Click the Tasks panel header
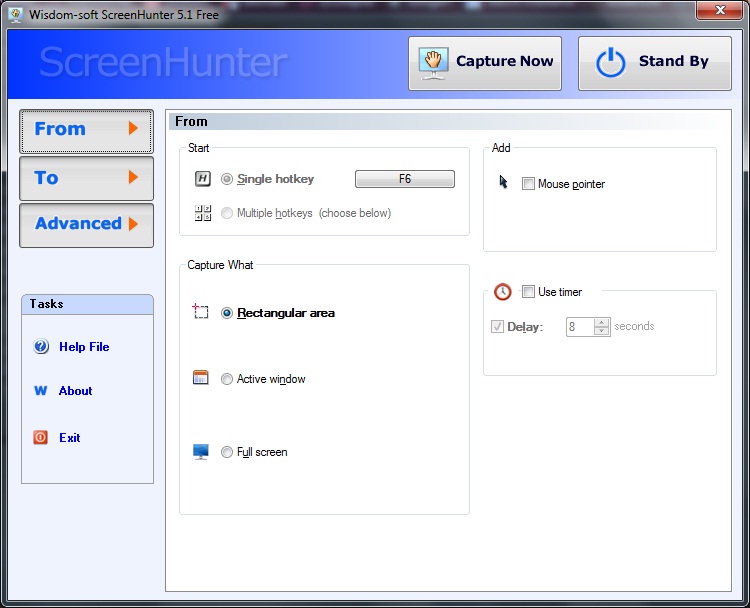The image size is (750, 608). click(87, 304)
